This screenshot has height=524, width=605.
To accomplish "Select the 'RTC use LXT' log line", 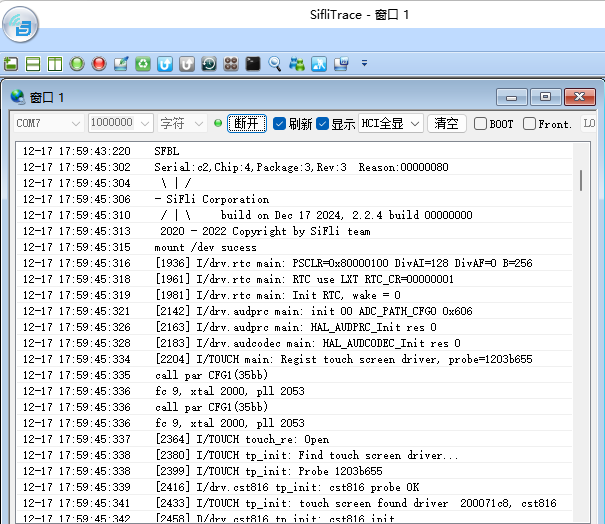I will pos(295,279).
